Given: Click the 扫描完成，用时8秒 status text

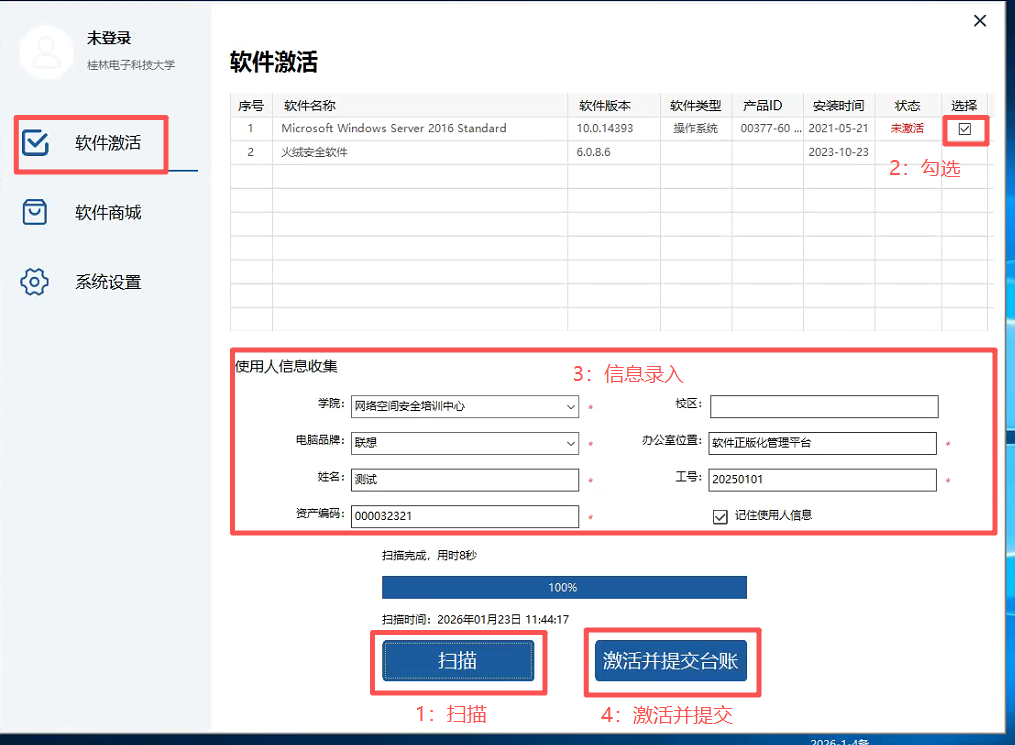Looking at the screenshot, I should pyautogui.click(x=429, y=555).
